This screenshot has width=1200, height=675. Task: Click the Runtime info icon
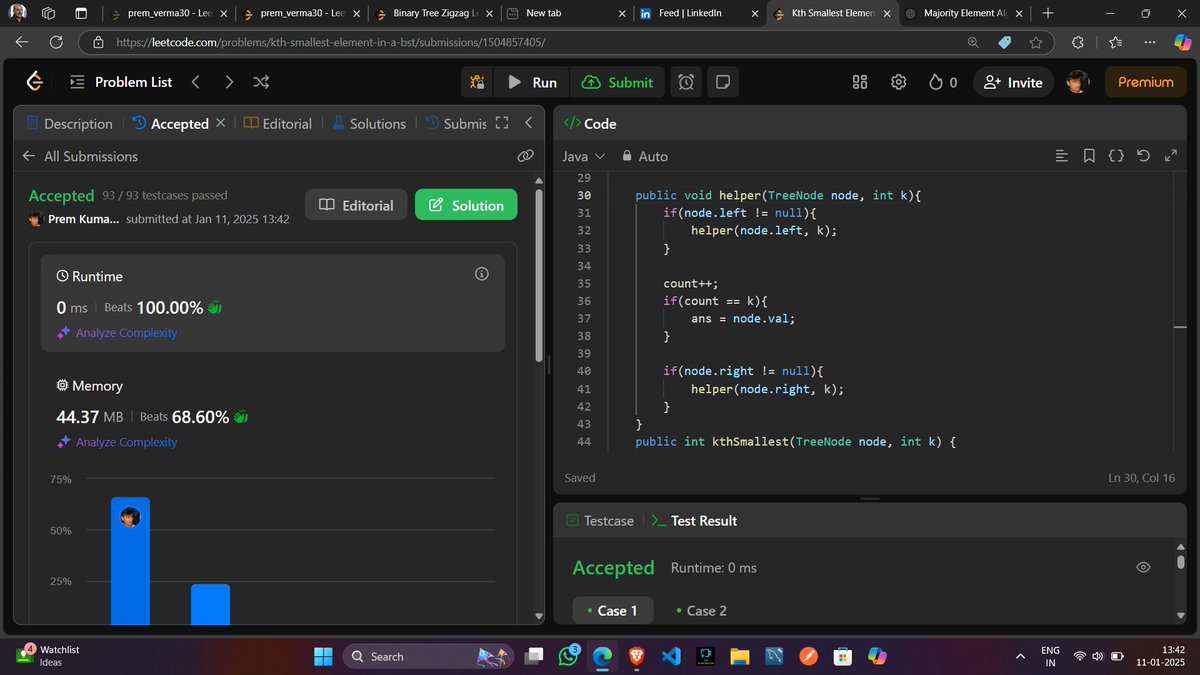[x=482, y=274]
